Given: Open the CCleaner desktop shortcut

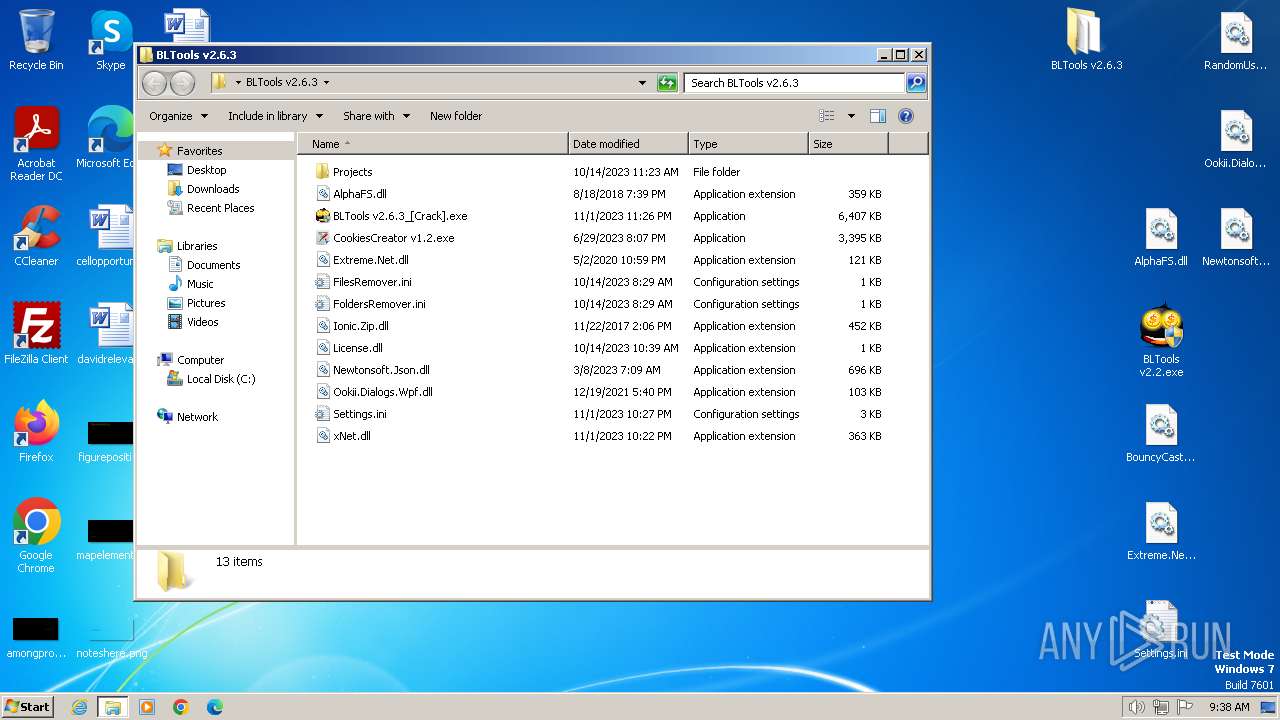Looking at the screenshot, I should [x=36, y=236].
